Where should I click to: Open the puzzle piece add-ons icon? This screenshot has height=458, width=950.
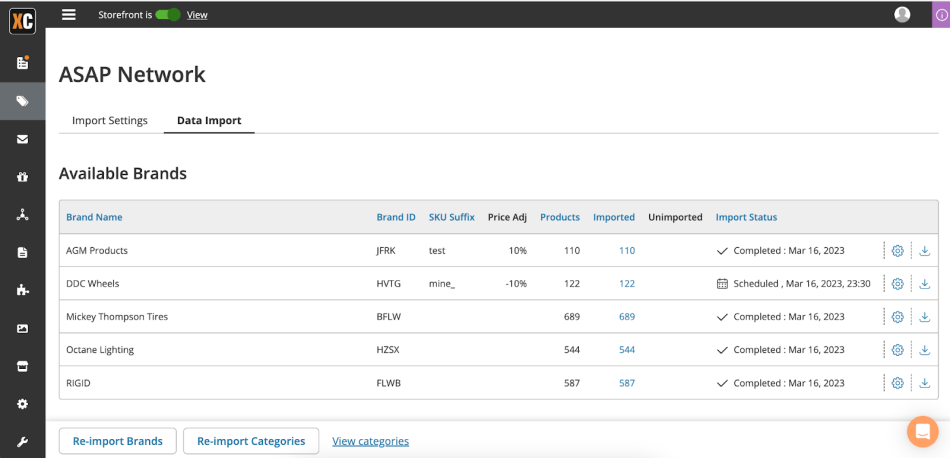(x=22, y=290)
